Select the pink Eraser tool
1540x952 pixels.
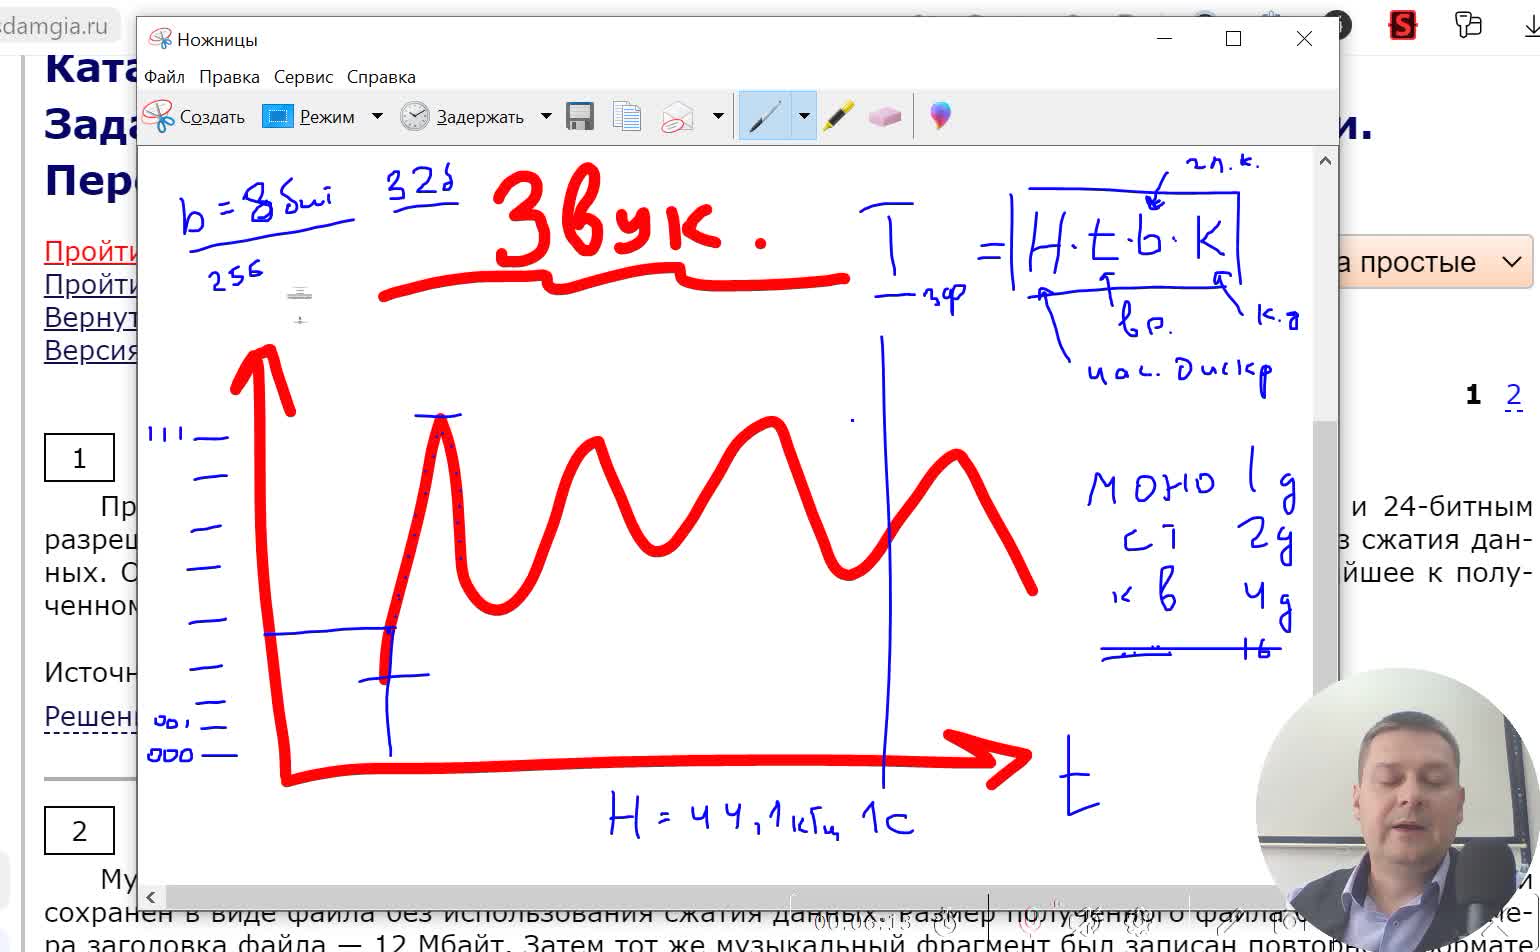(x=885, y=117)
